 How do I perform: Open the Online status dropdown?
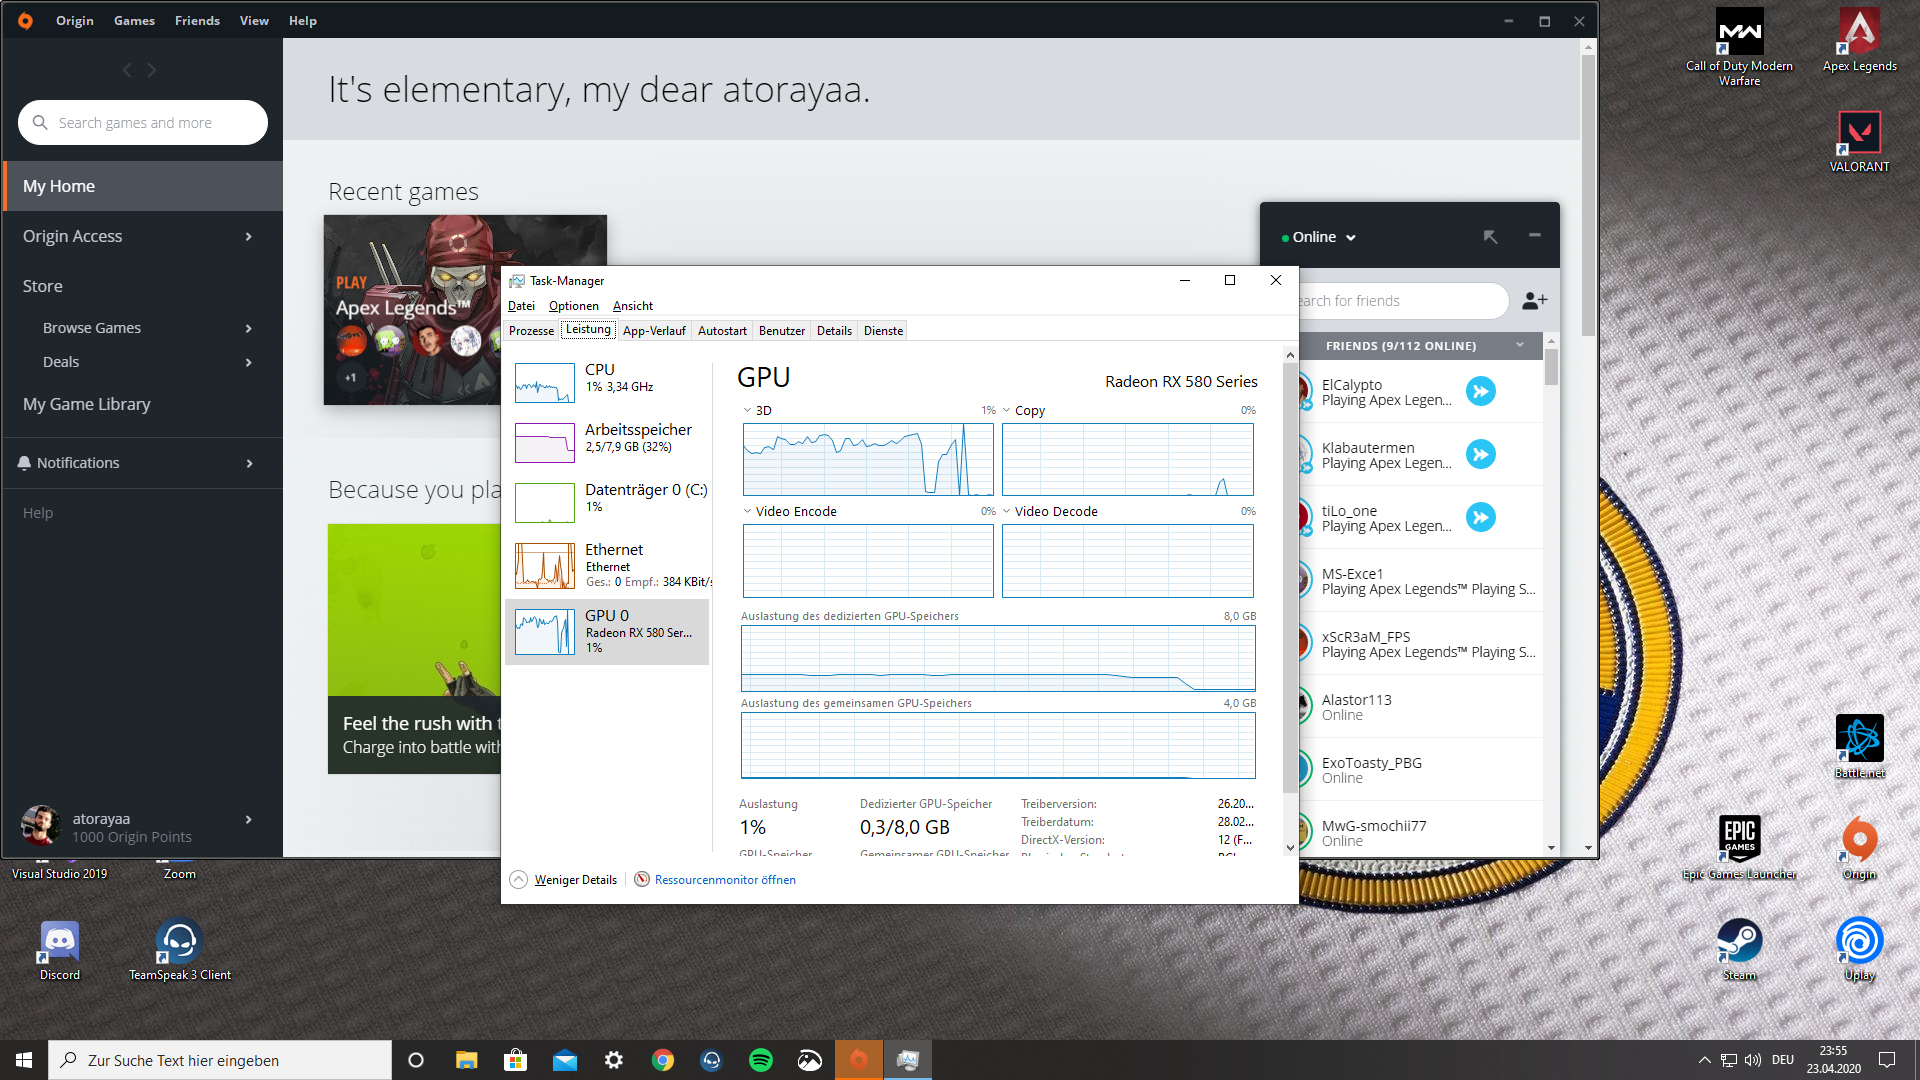pyautogui.click(x=1320, y=237)
